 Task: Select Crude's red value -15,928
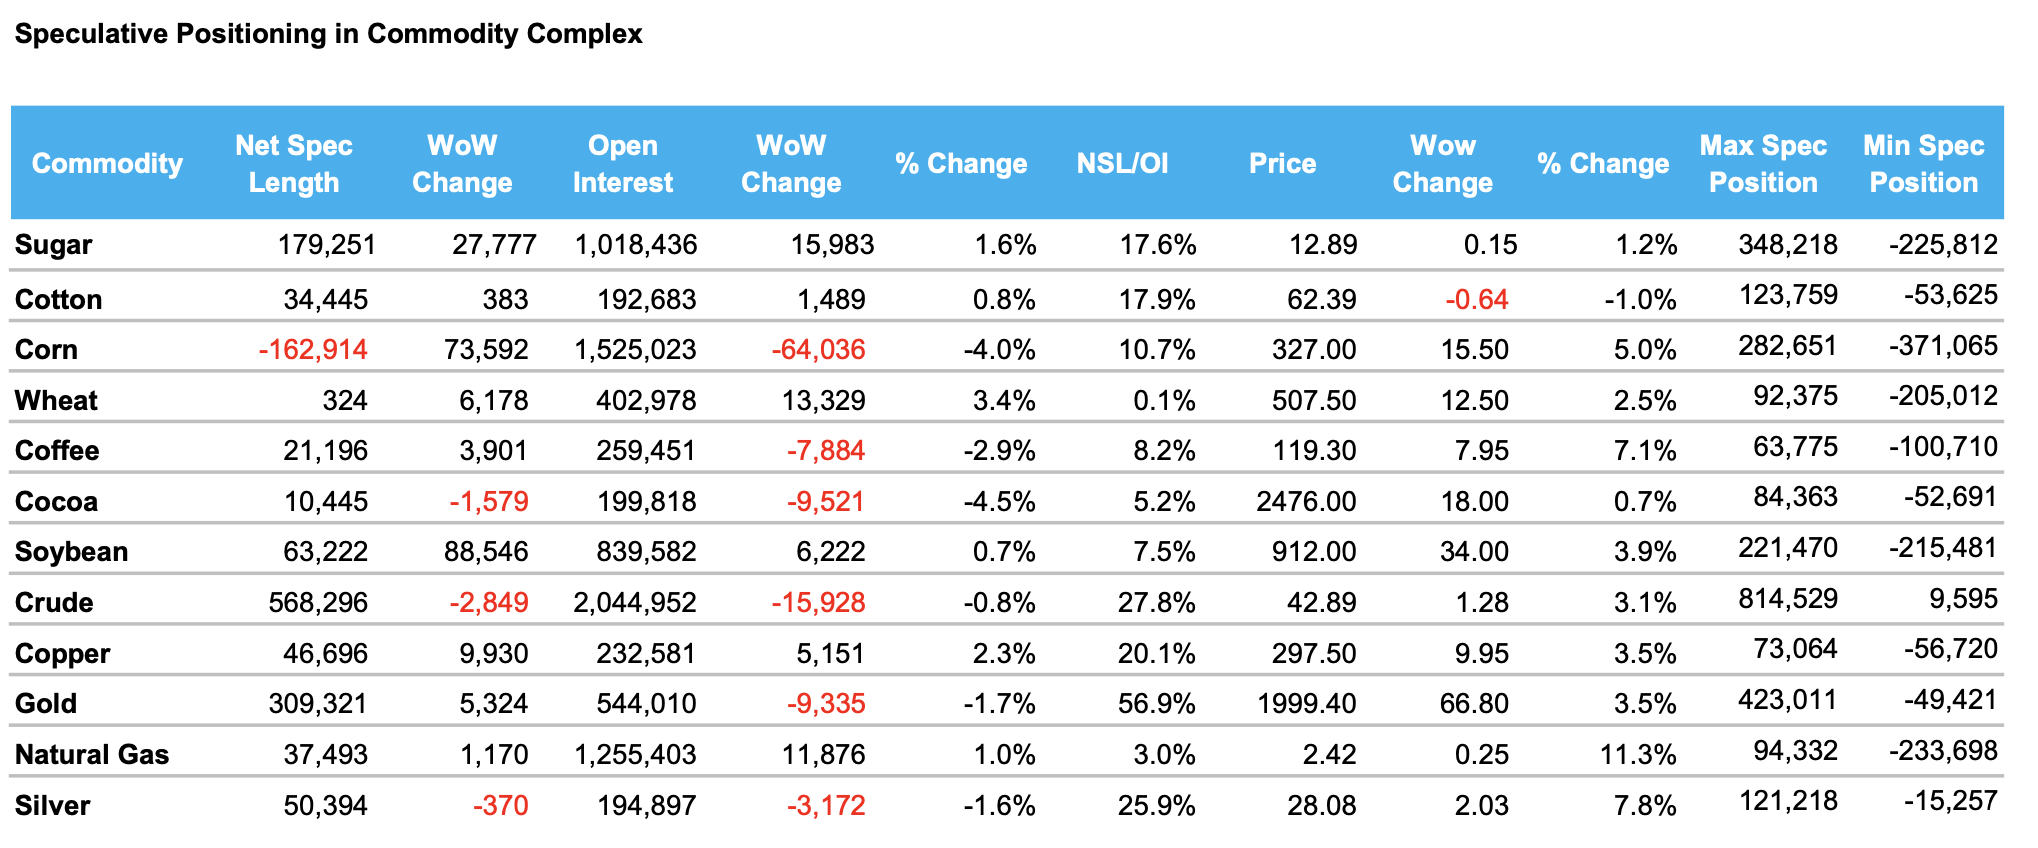pos(819,603)
